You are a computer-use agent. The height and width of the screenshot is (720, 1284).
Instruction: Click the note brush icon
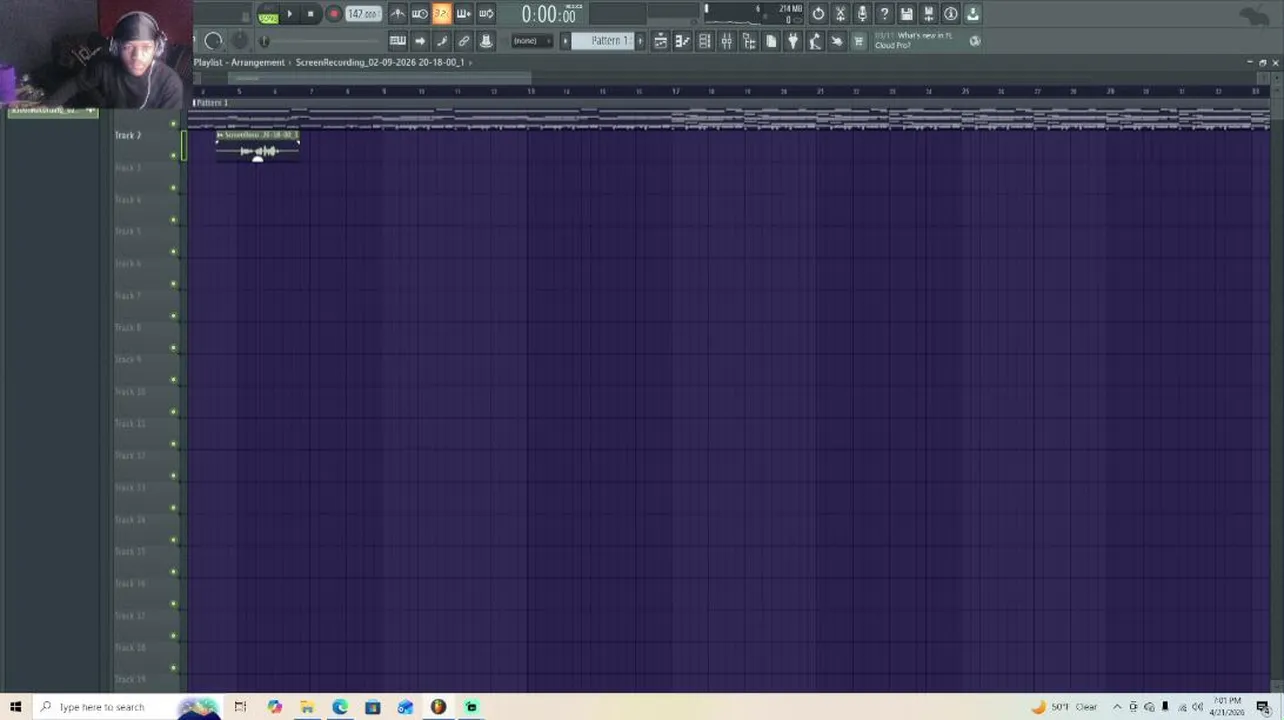coord(442,41)
